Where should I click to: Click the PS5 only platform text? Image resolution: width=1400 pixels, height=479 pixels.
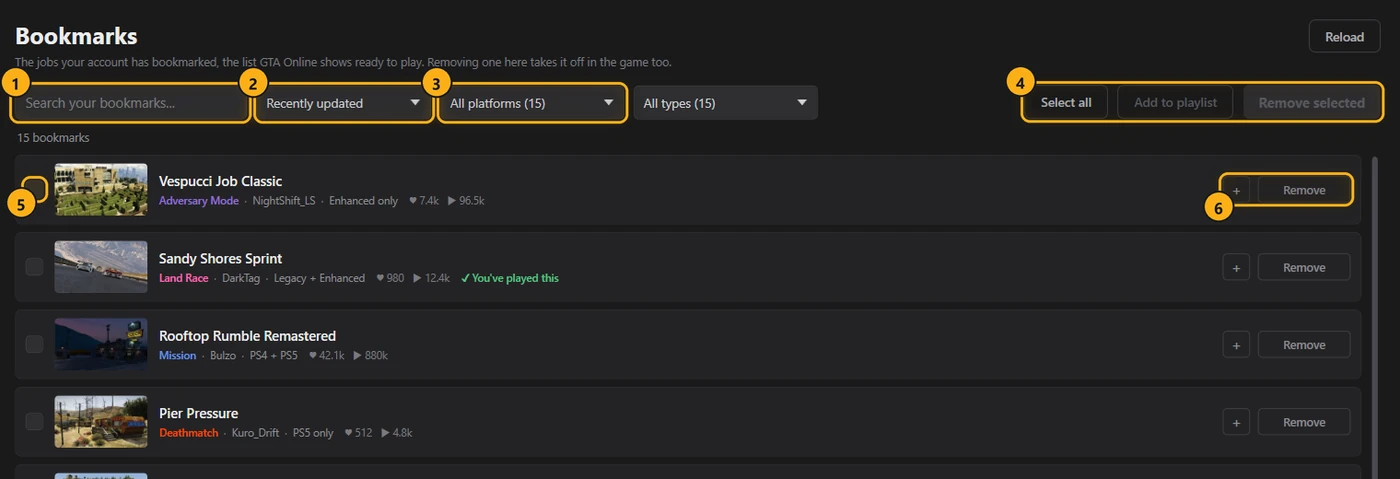[x=313, y=433]
